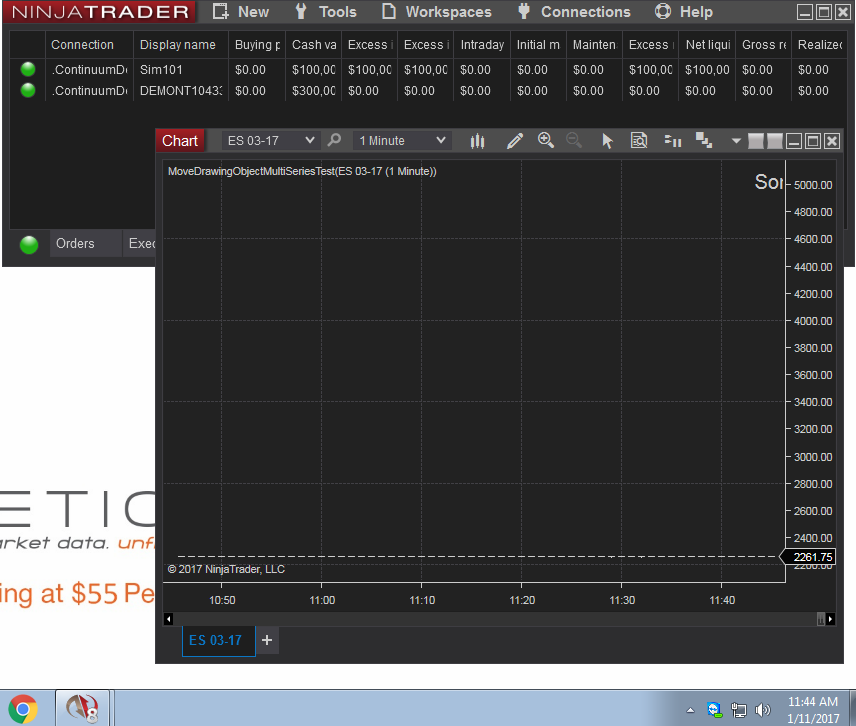The width and height of the screenshot is (856, 726).
Task: Switch to the Executions tab
Action: pos(141,243)
